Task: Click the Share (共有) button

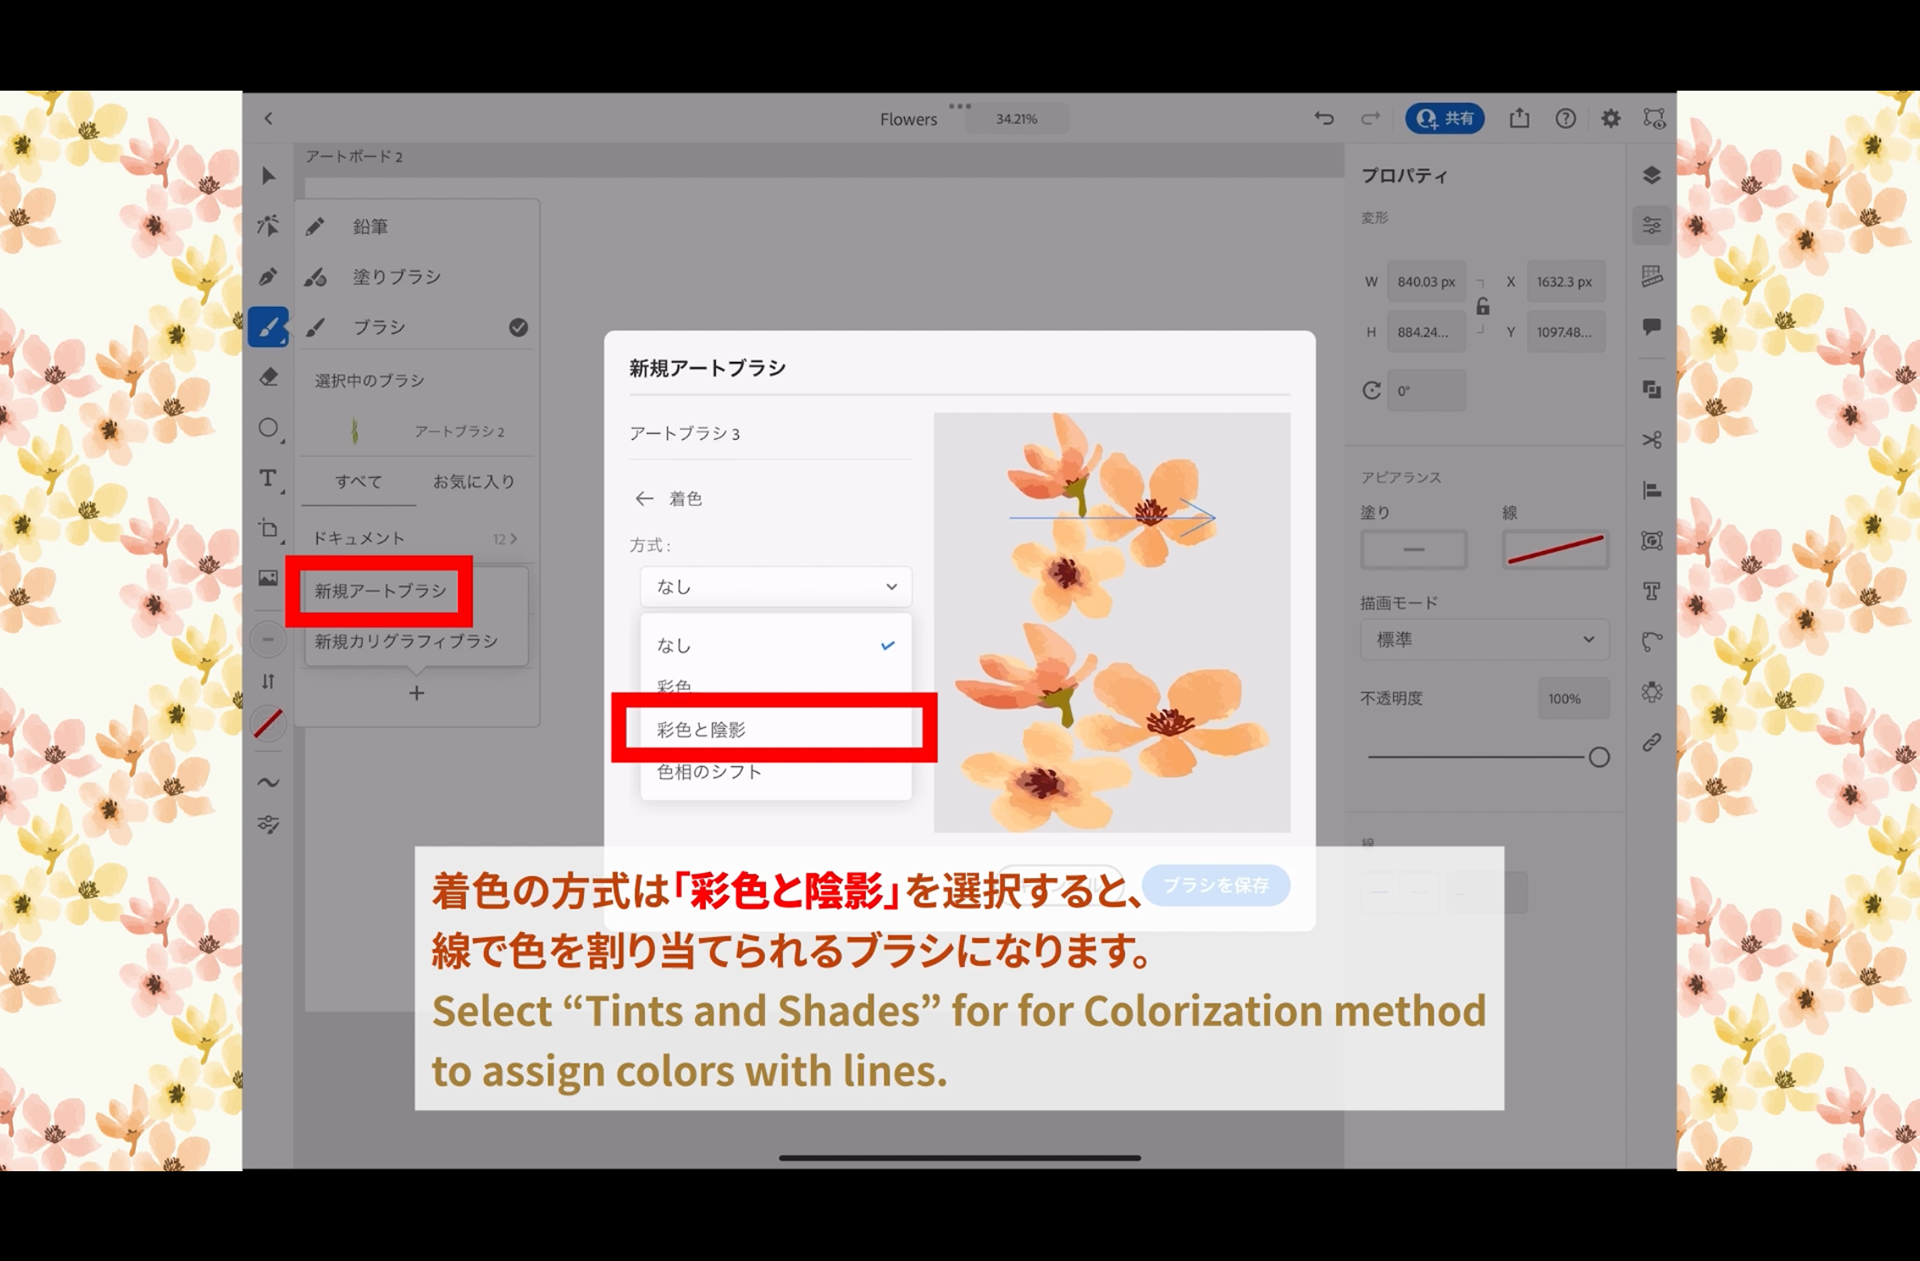Action: coord(1445,118)
